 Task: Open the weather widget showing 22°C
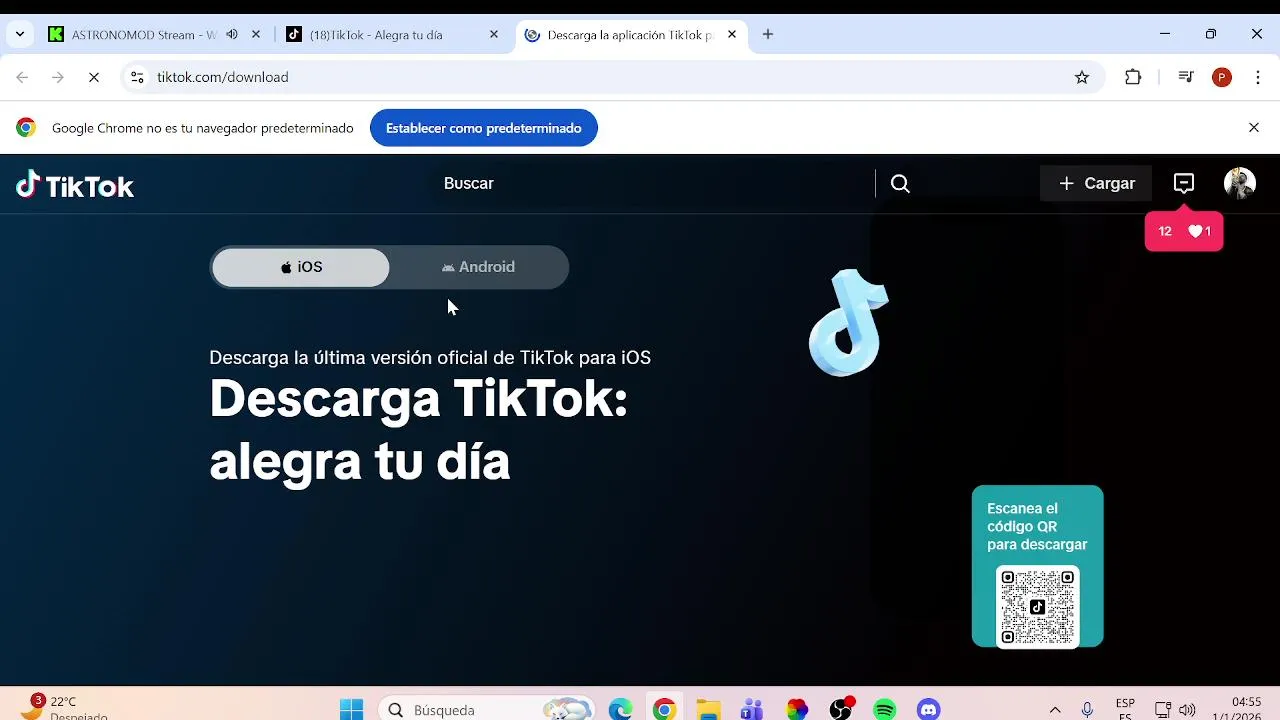click(62, 708)
